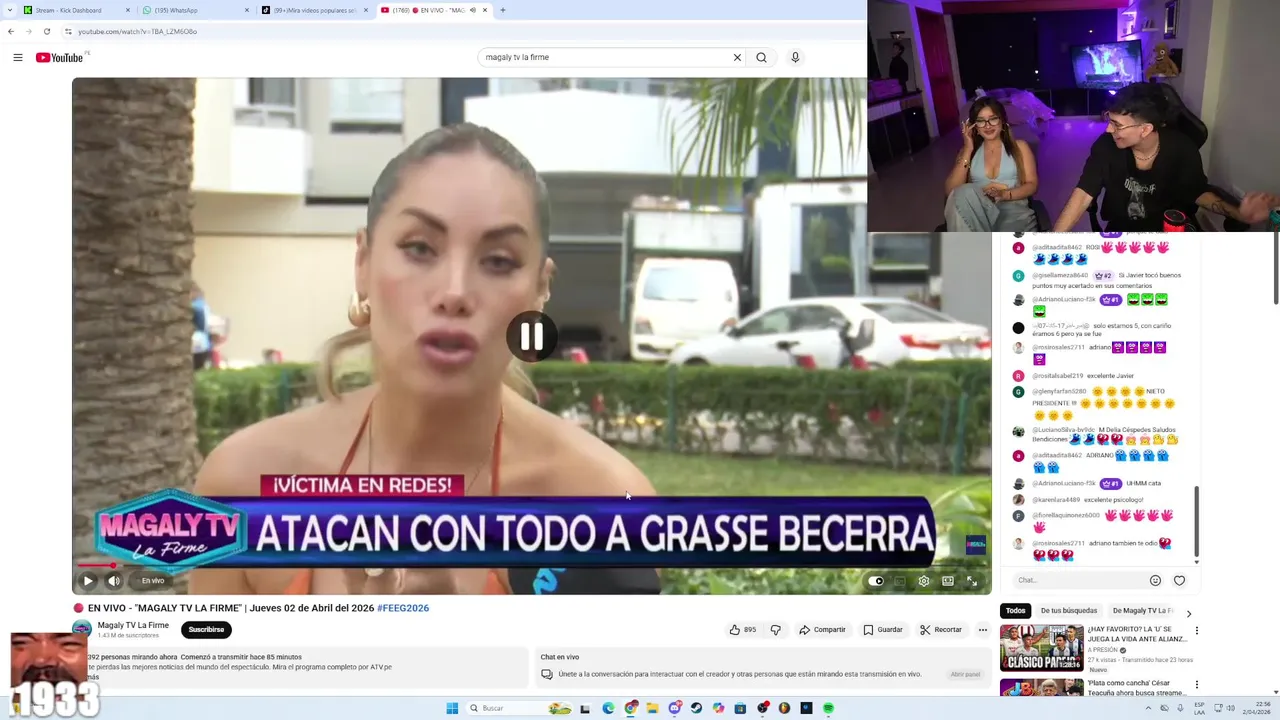Open options for 'Plata como cancha' video

1196,686
